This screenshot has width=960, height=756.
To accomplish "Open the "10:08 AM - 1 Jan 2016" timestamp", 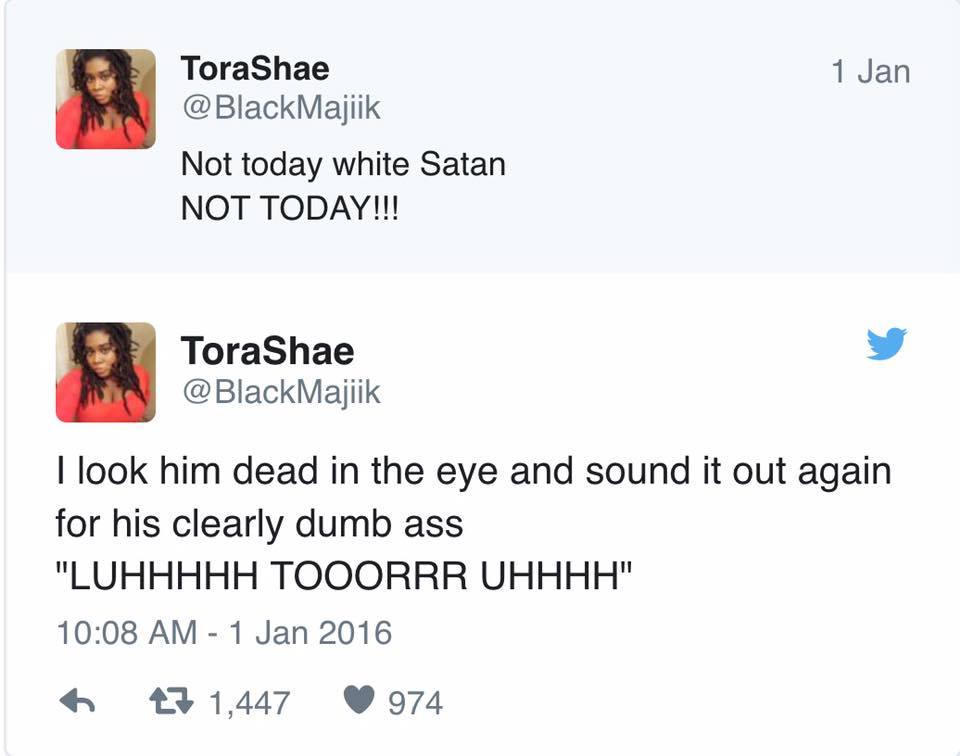I will [x=223, y=633].
